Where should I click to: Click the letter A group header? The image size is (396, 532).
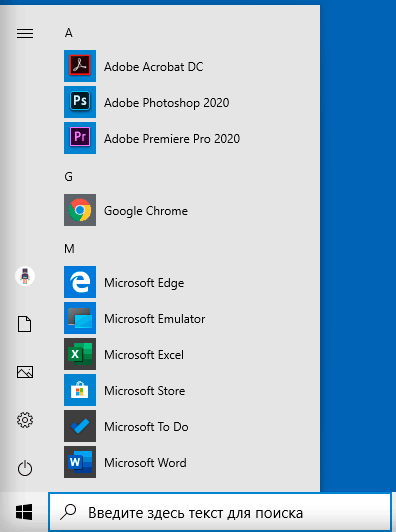tap(69, 33)
